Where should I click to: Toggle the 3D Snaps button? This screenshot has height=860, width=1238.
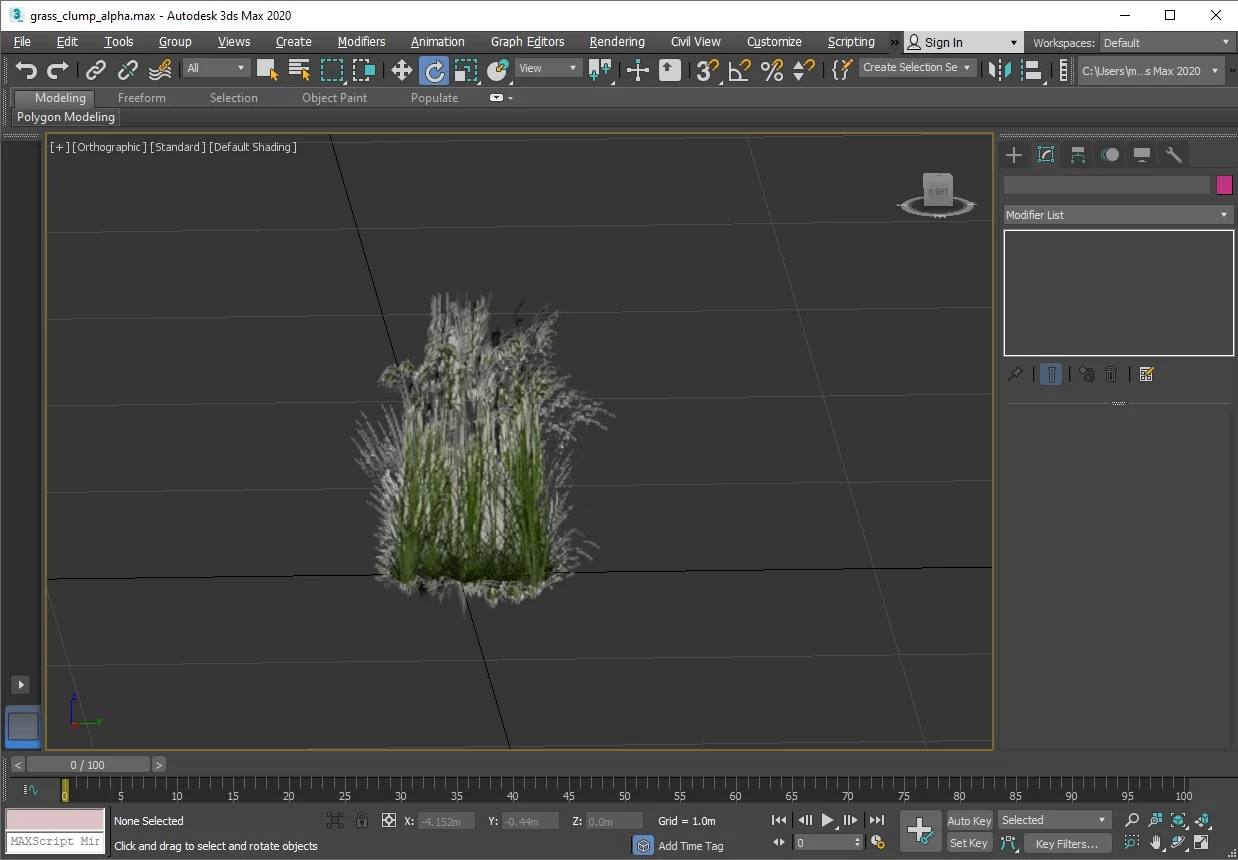tap(707, 70)
